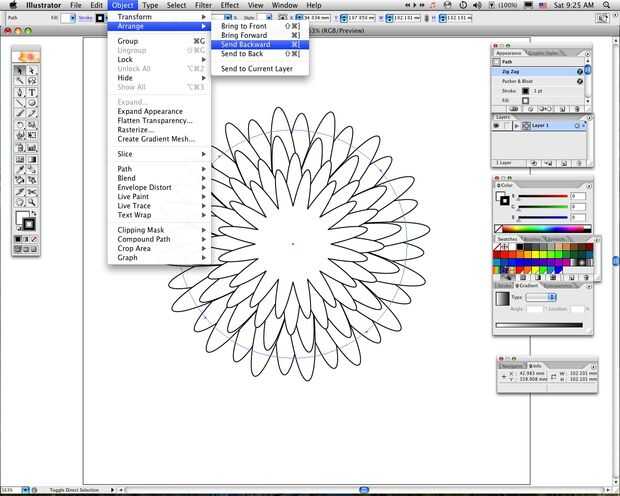The height and width of the screenshot is (496, 620).
Task: Select the Warp tool
Action: (19, 135)
